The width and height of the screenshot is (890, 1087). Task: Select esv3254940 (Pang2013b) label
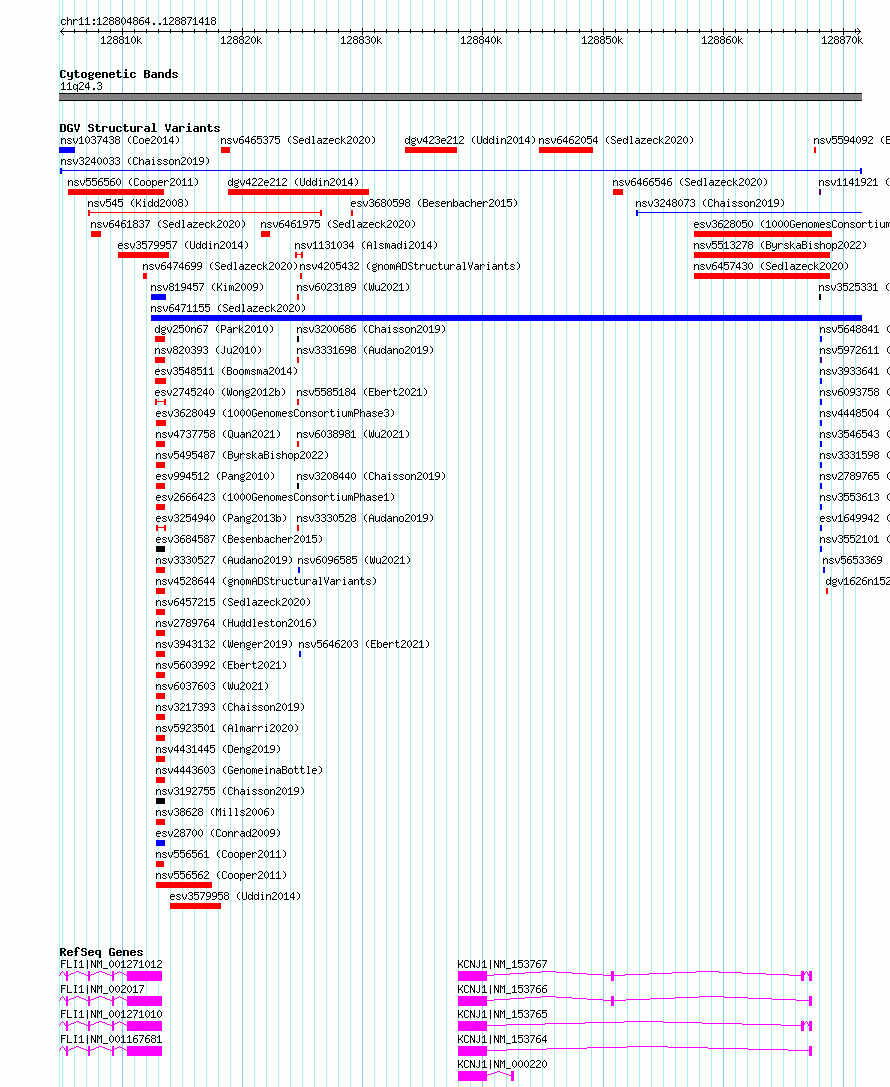coord(221,518)
